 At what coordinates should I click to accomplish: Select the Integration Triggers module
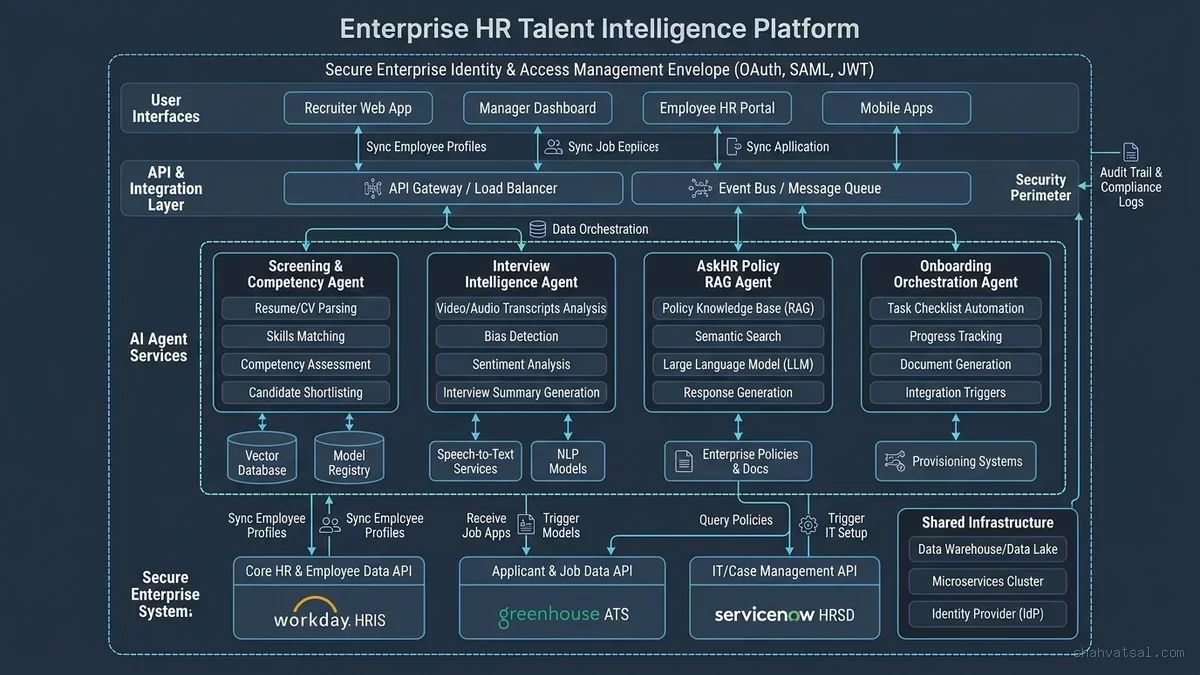point(955,392)
